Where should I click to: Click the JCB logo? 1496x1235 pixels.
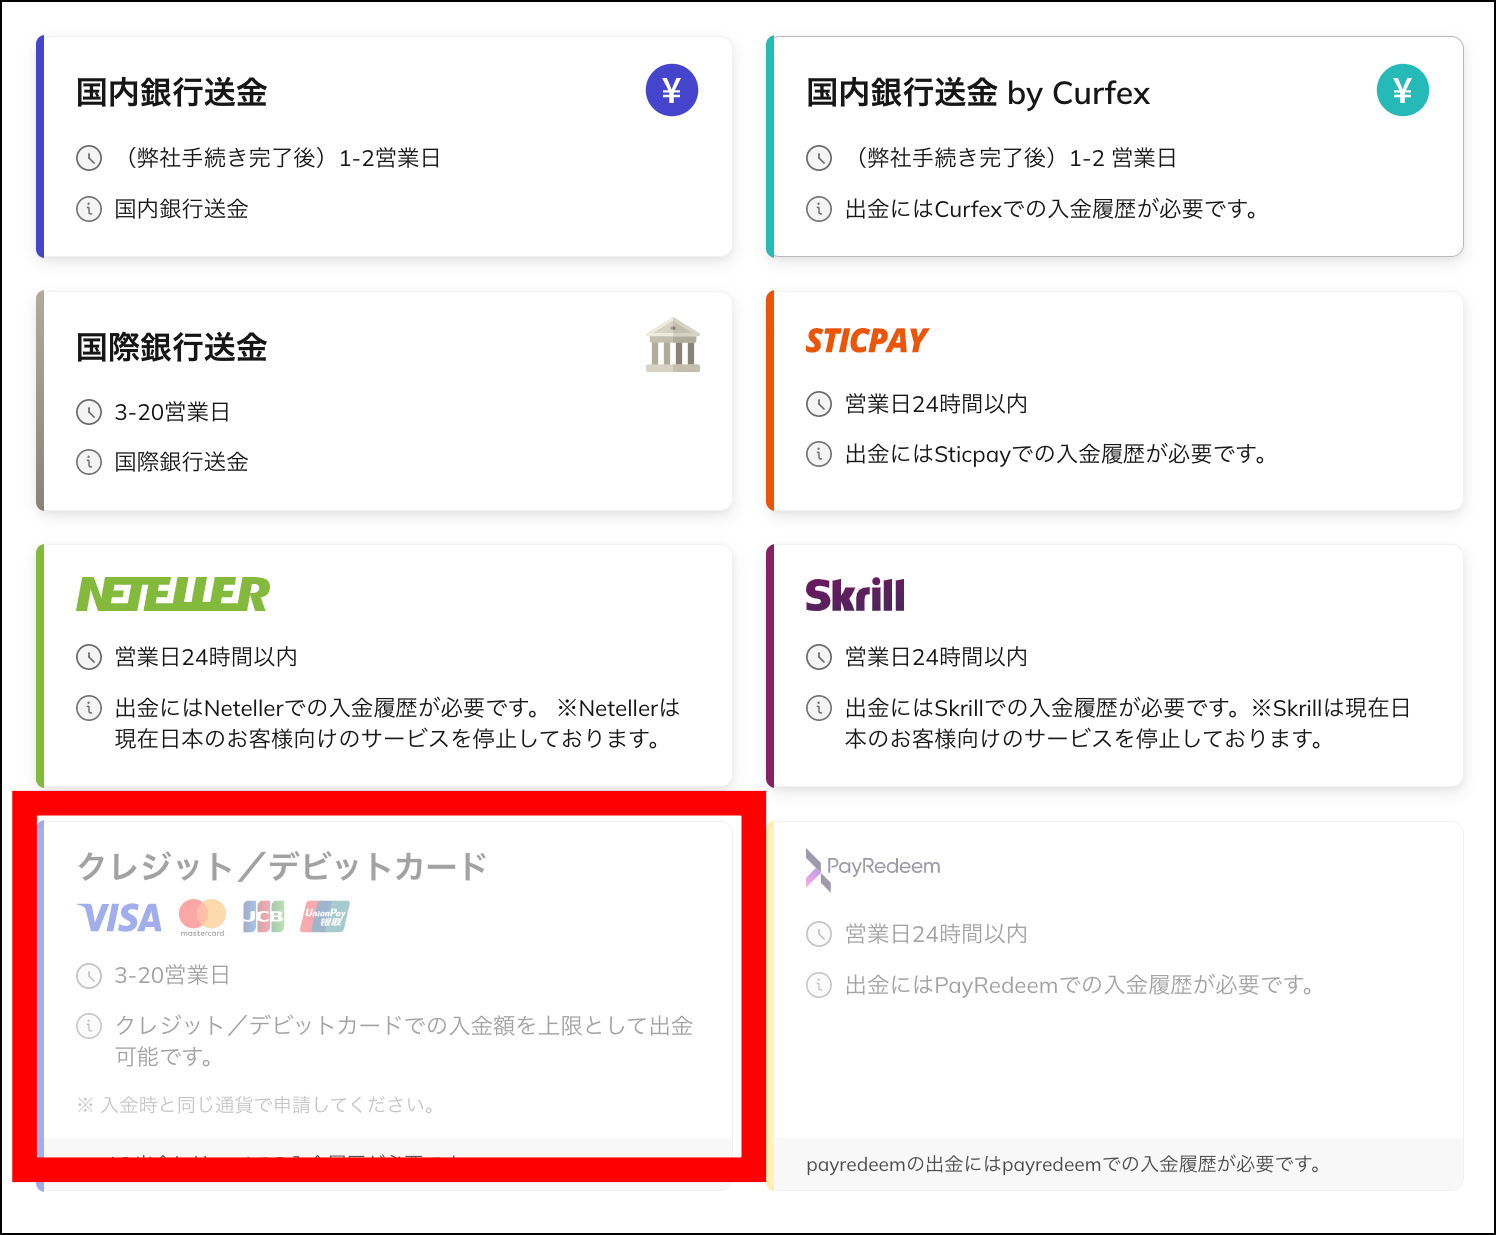[262, 917]
